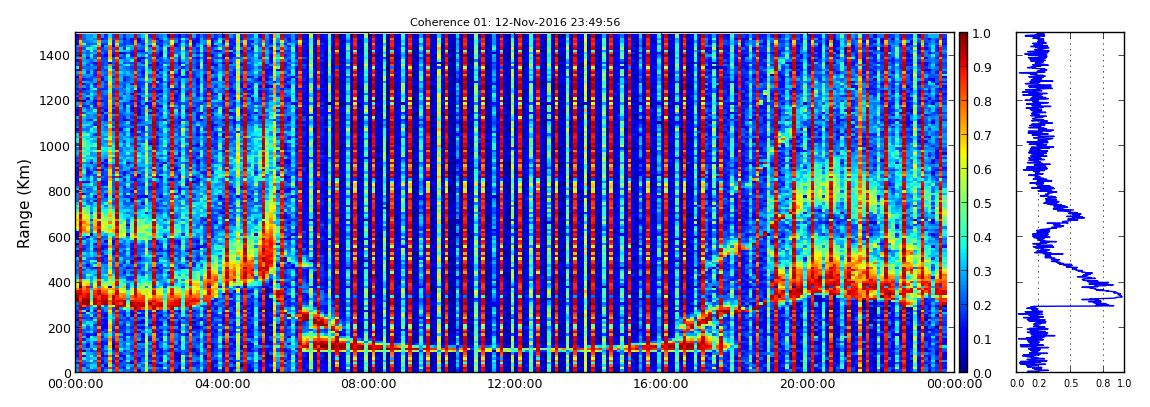Click the colorbar 0.5 tick label
This screenshot has width=1150, height=407.
coord(983,203)
